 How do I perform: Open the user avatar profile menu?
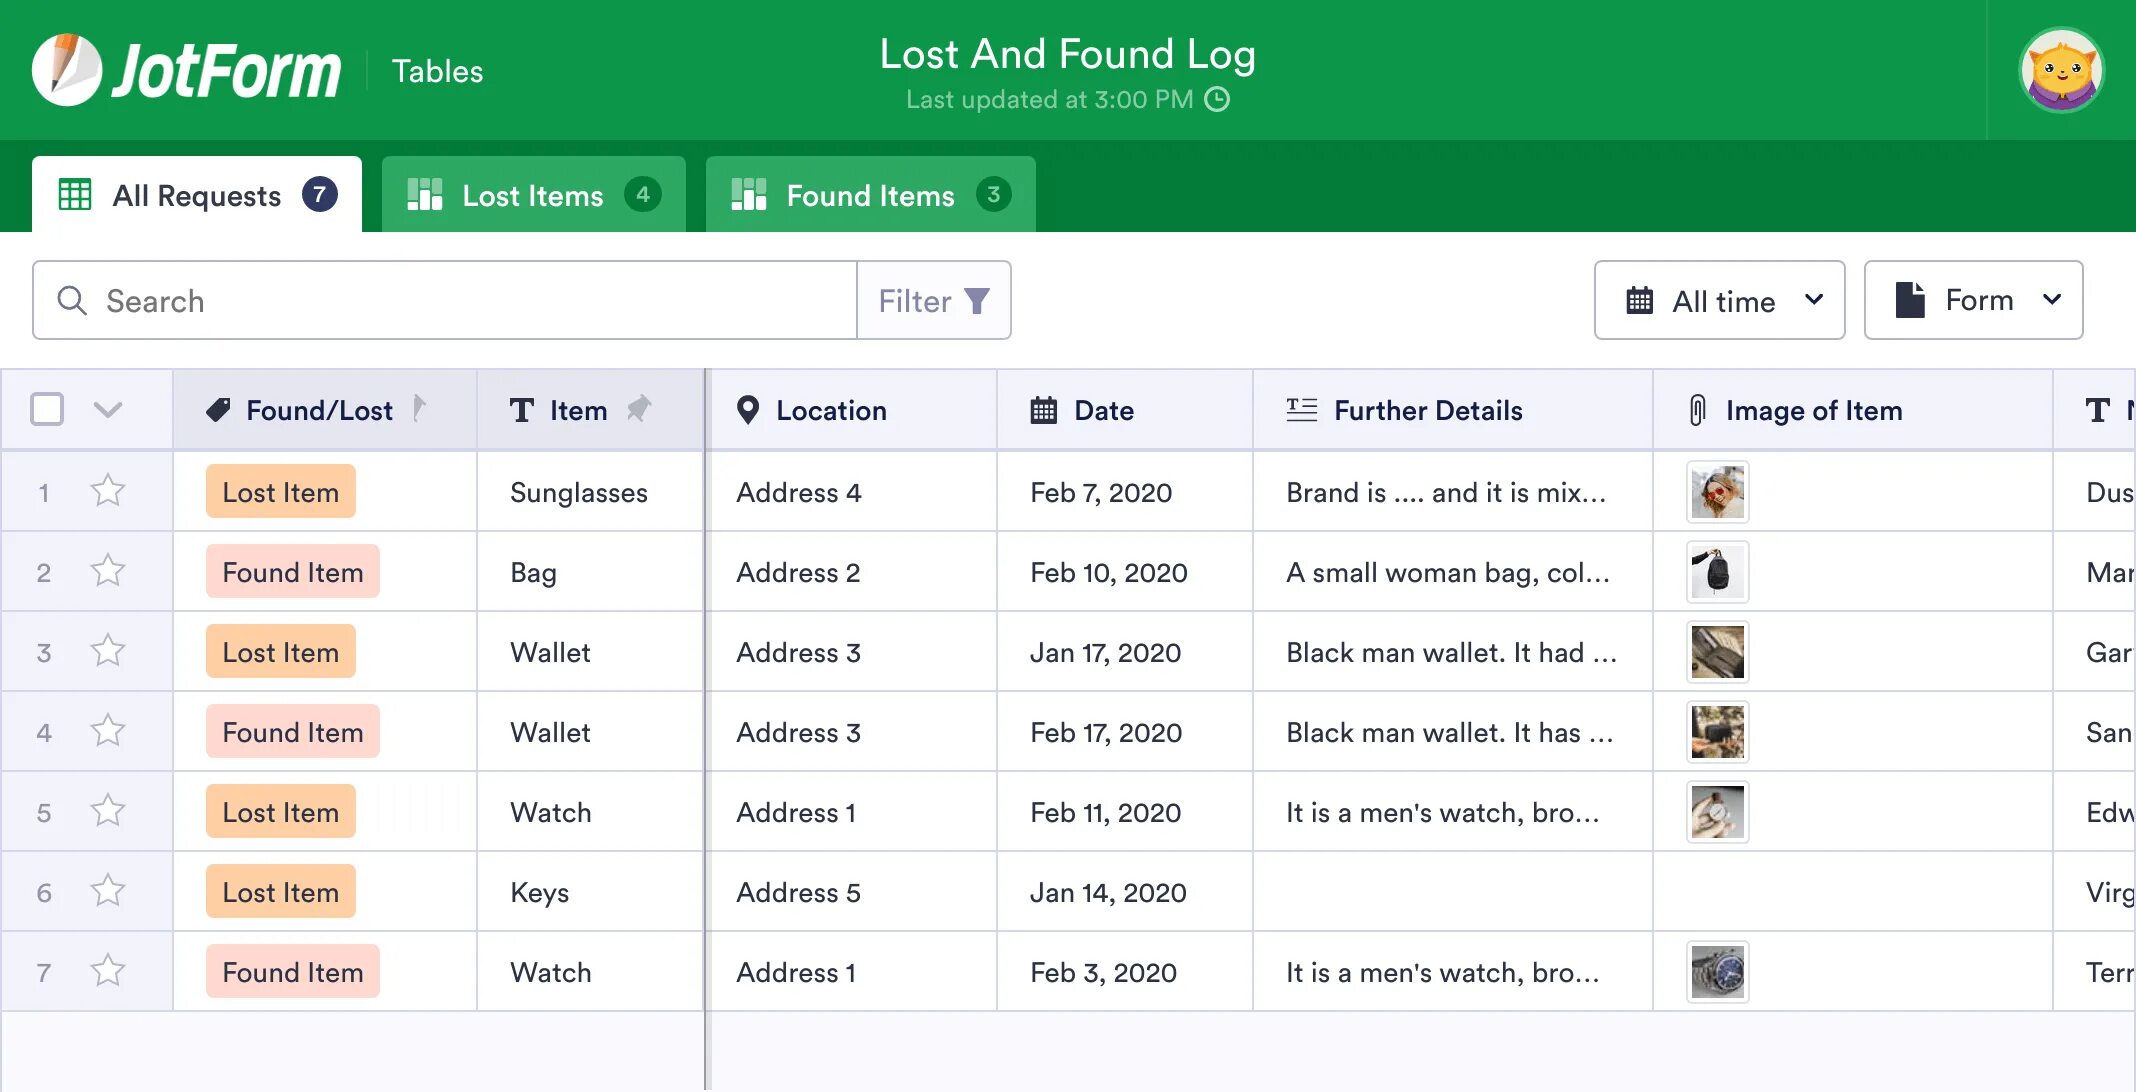(x=2060, y=70)
